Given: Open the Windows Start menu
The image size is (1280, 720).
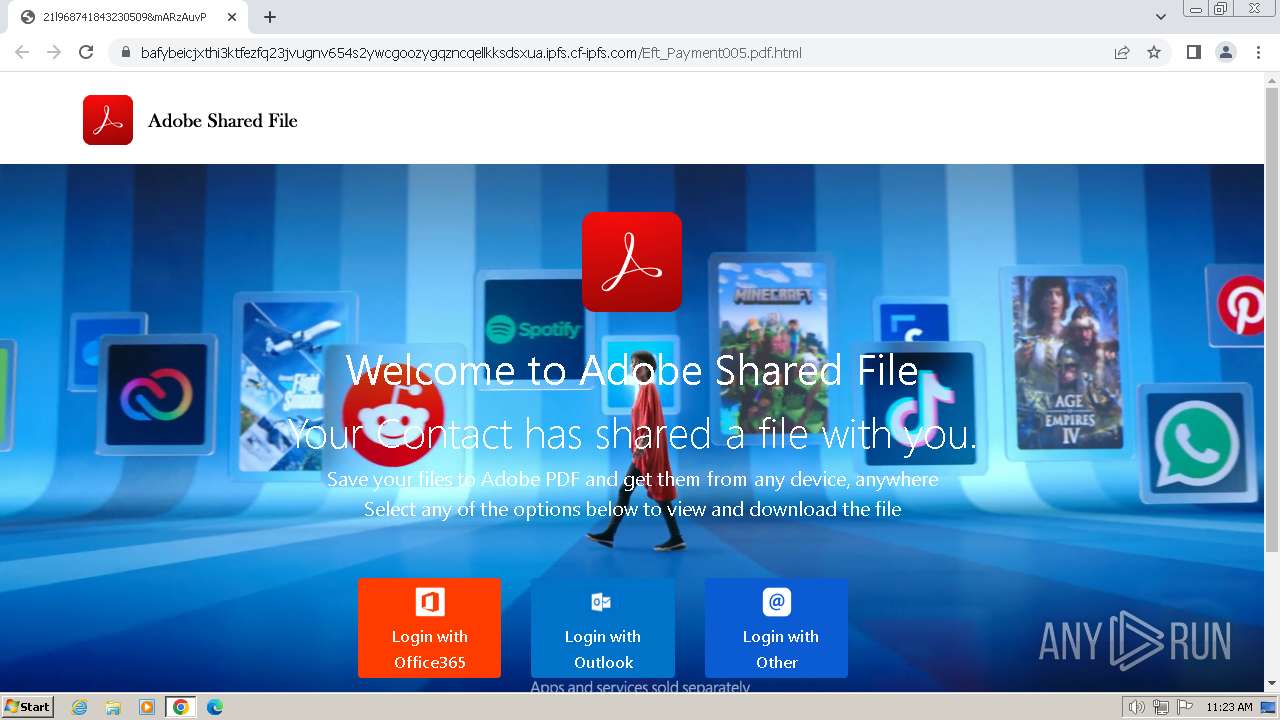Looking at the screenshot, I should pos(28,707).
